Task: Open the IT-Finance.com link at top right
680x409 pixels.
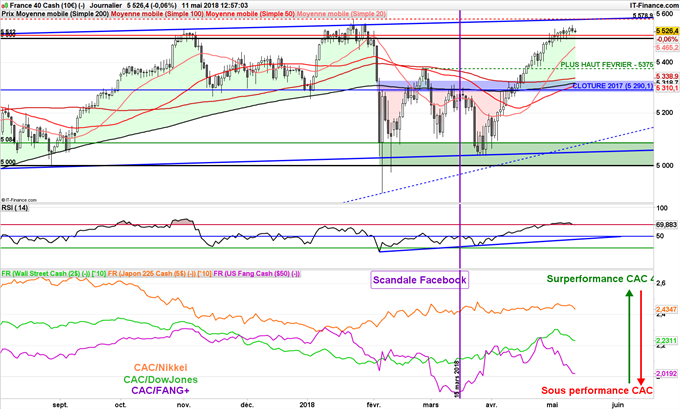Action: point(654,6)
